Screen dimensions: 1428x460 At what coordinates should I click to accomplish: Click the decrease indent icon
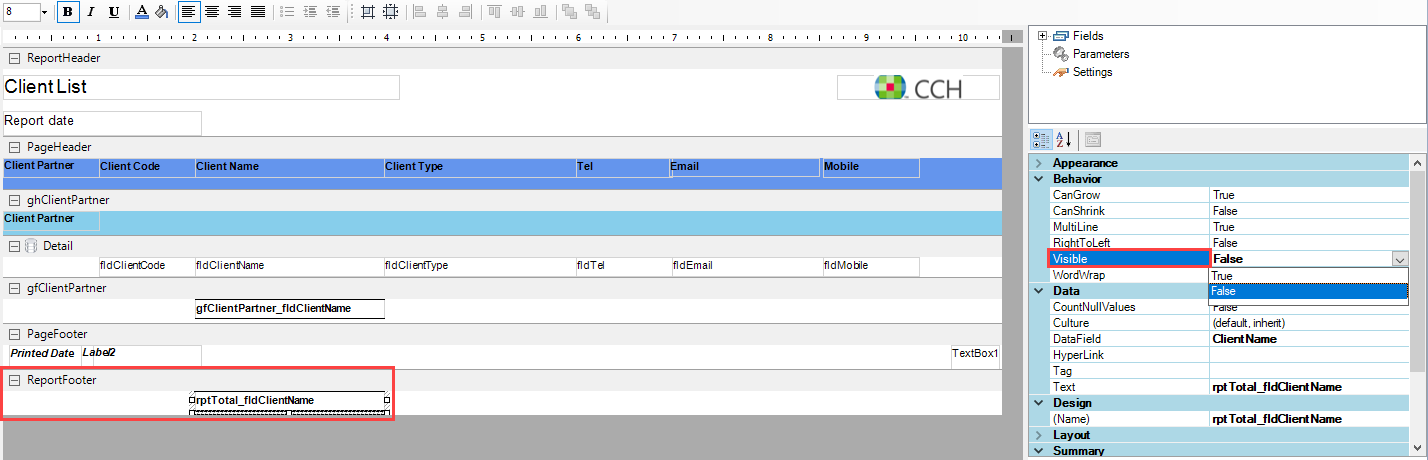tap(333, 12)
